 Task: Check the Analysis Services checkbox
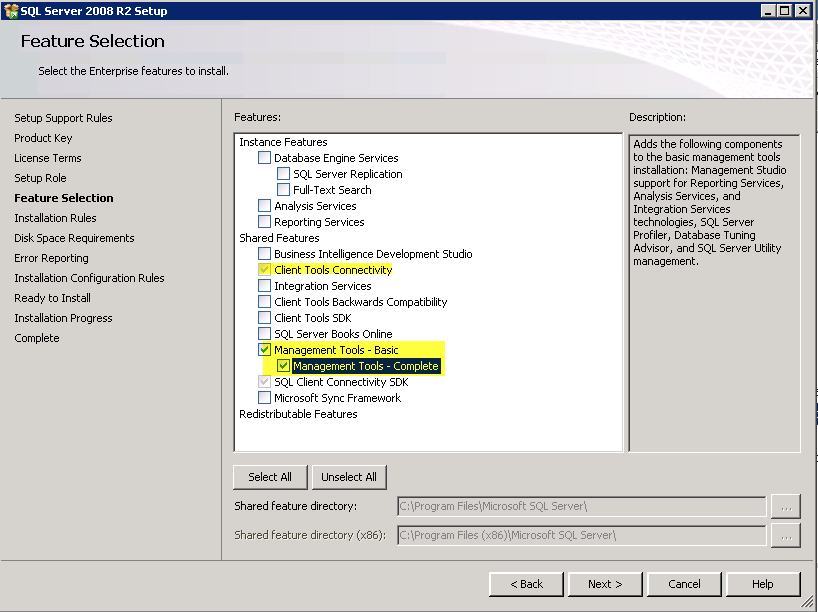pos(264,206)
